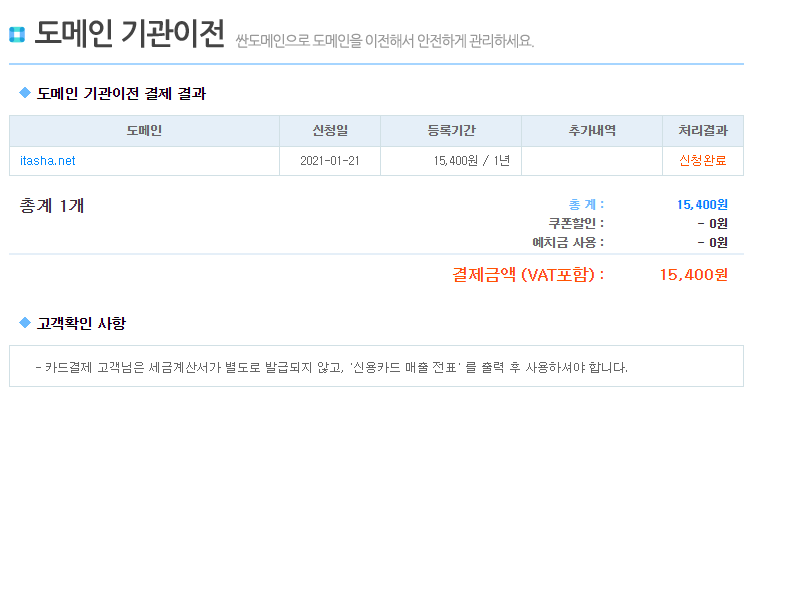Click the 총계 1개 summary text
The width and height of the screenshot is (800, 605).
52,206
